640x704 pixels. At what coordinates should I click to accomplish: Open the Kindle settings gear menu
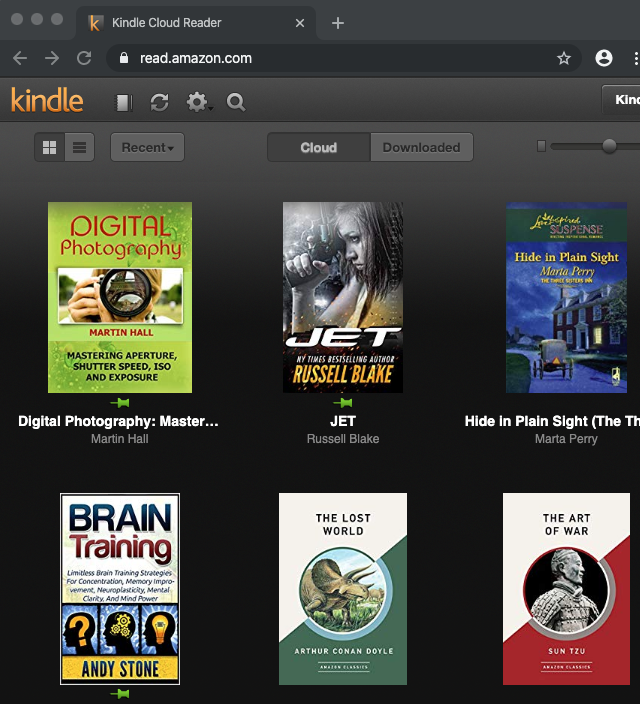click(199, 102)
